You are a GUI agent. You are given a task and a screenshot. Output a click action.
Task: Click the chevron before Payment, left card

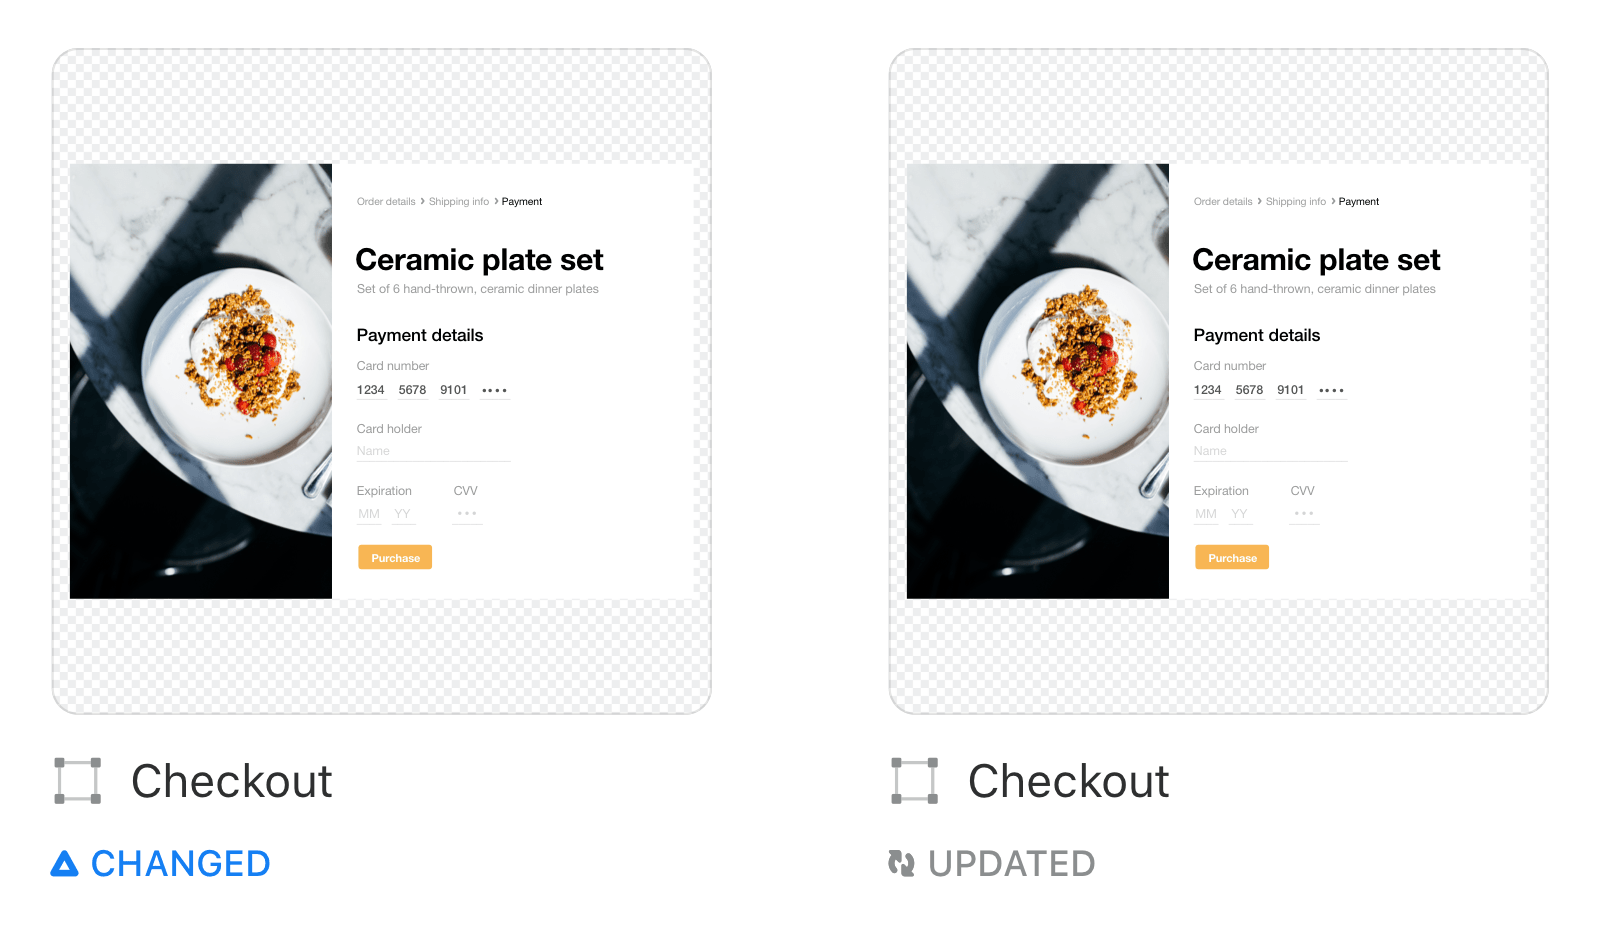(x=496, y=201)
